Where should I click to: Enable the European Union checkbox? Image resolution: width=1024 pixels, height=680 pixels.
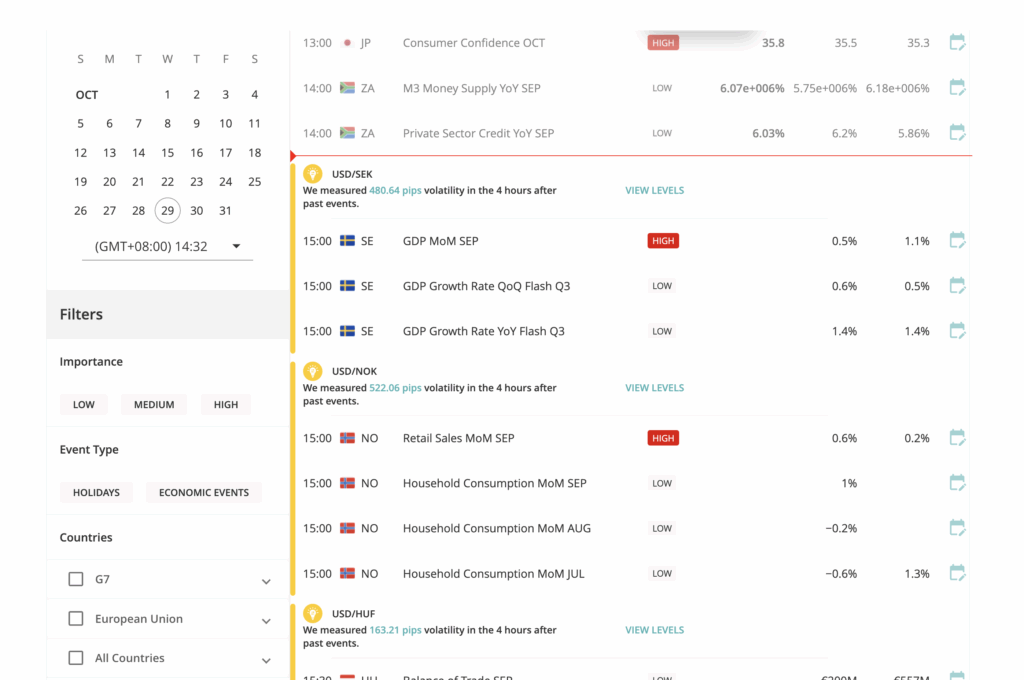coord(76,619)
